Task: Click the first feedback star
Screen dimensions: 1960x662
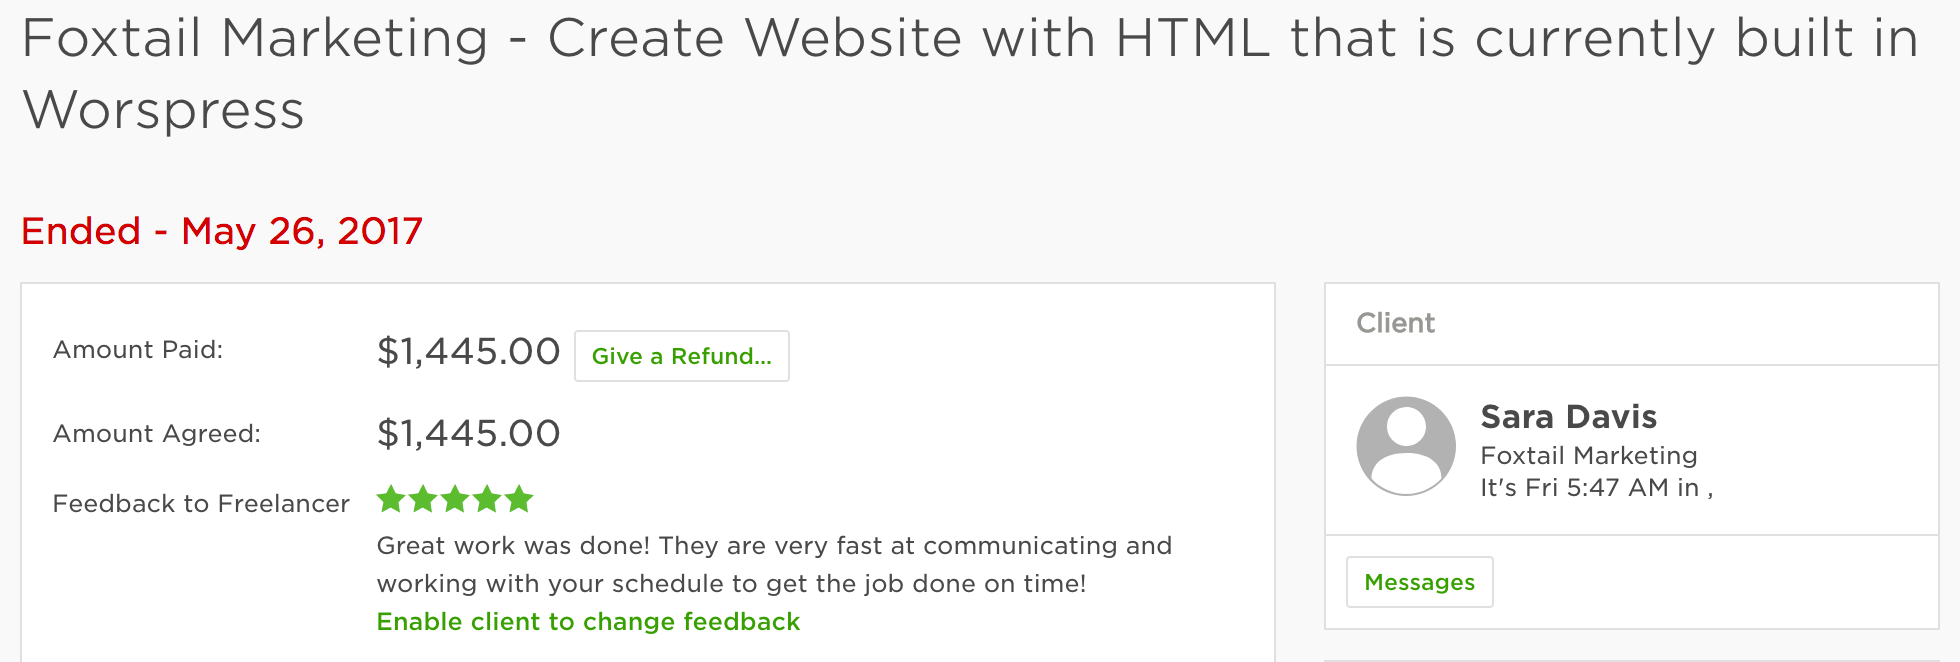Action: [x=391, y=498]
